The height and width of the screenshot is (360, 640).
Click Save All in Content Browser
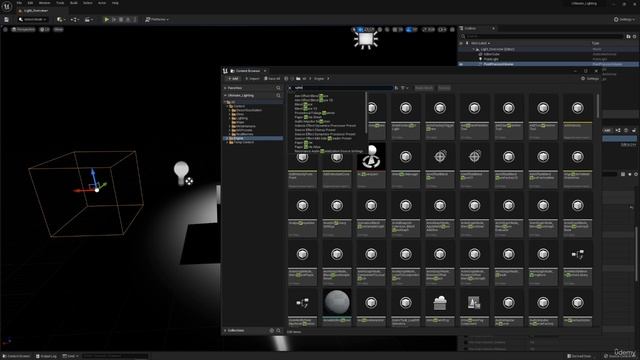[272, 79]
